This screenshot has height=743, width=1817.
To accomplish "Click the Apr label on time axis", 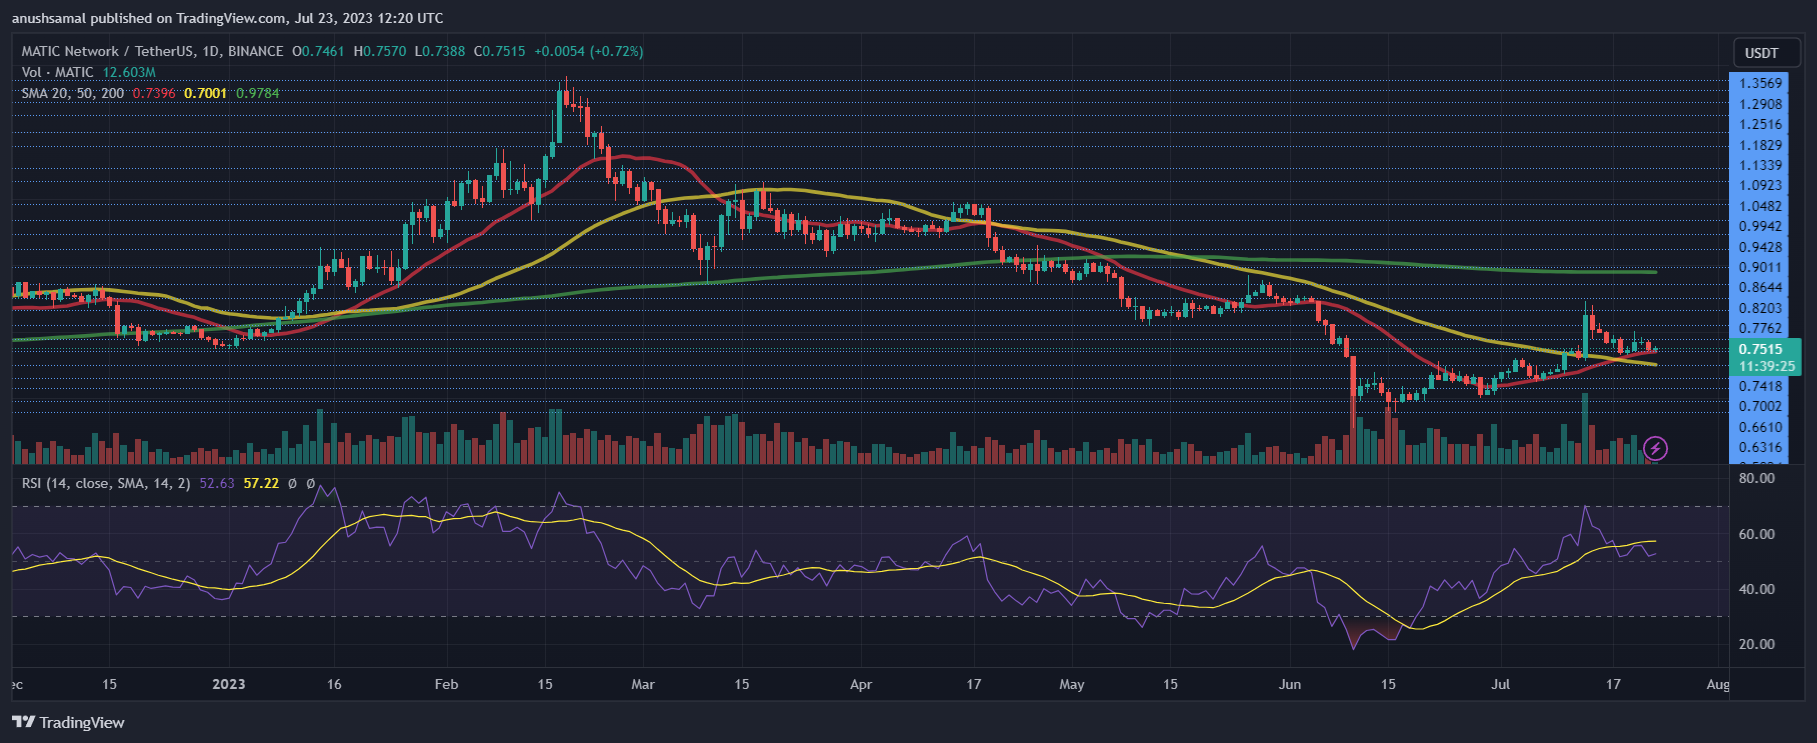I will click(861, 684).
